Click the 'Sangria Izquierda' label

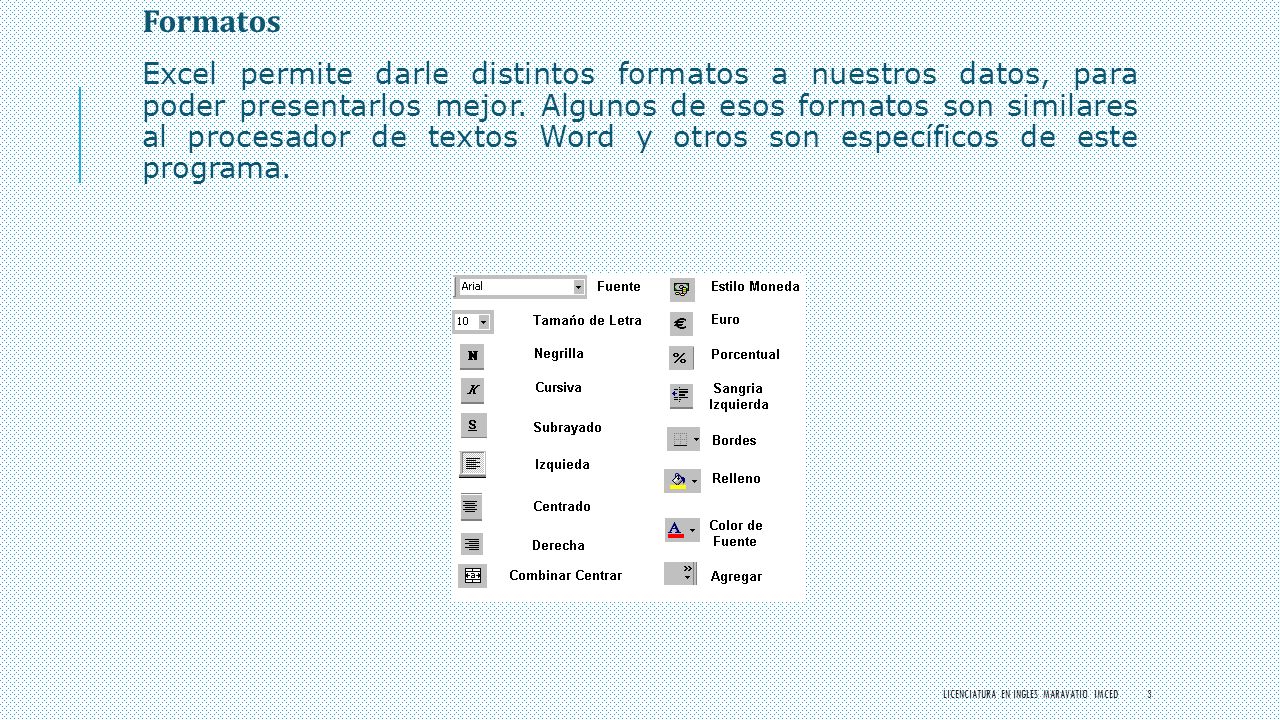coord(739,396)
